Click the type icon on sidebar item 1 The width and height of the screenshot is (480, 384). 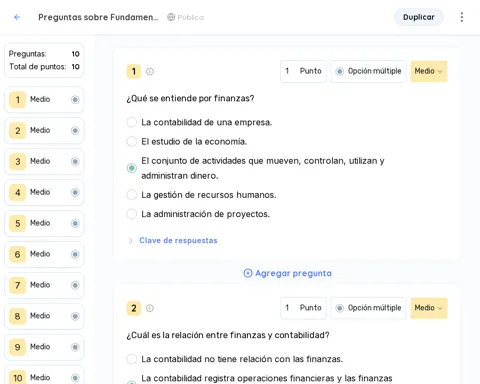tap(75, 99)
